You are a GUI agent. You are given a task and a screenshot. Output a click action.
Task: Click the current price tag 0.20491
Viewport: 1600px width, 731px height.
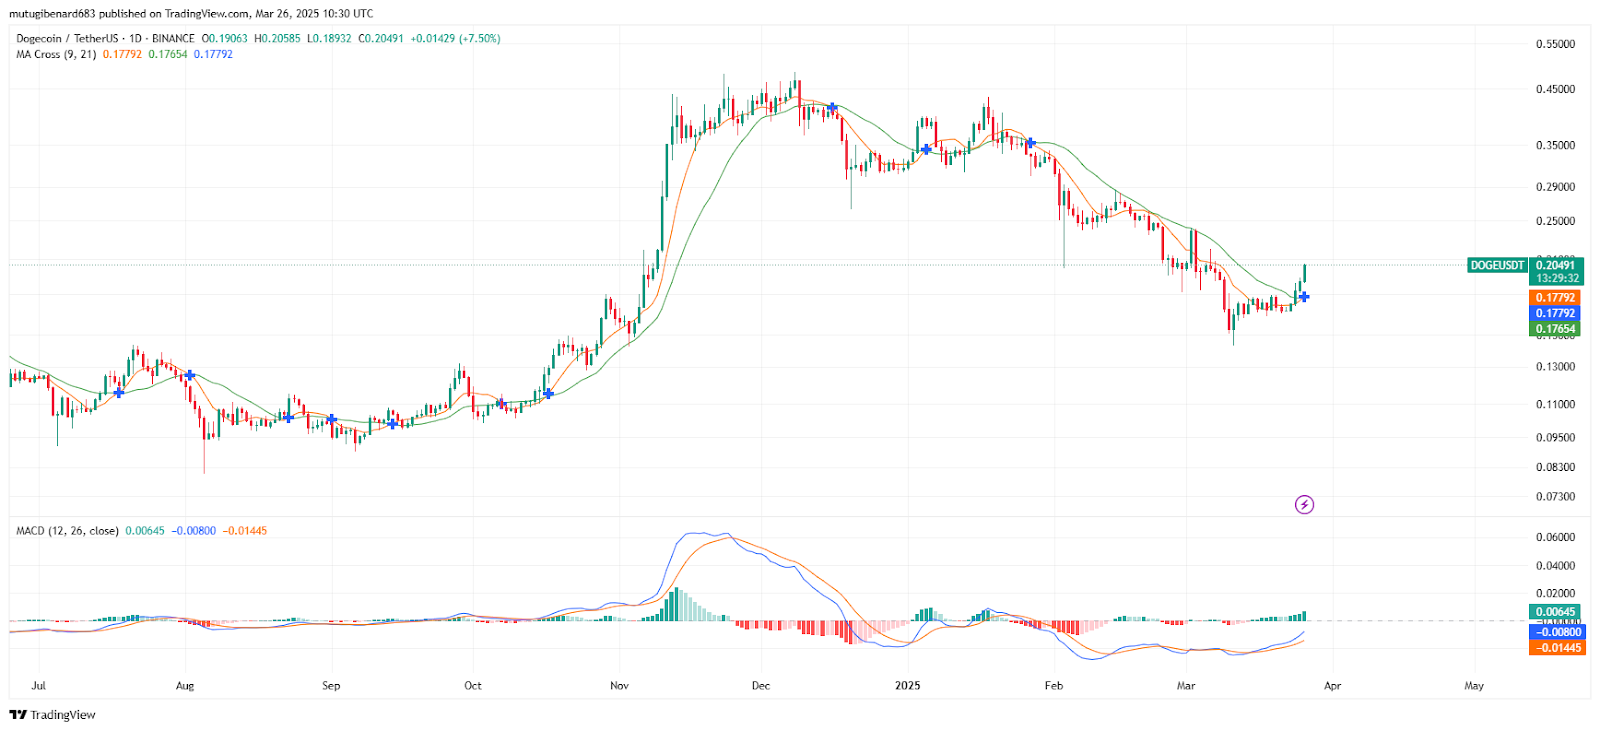[x=1556, y=265]
